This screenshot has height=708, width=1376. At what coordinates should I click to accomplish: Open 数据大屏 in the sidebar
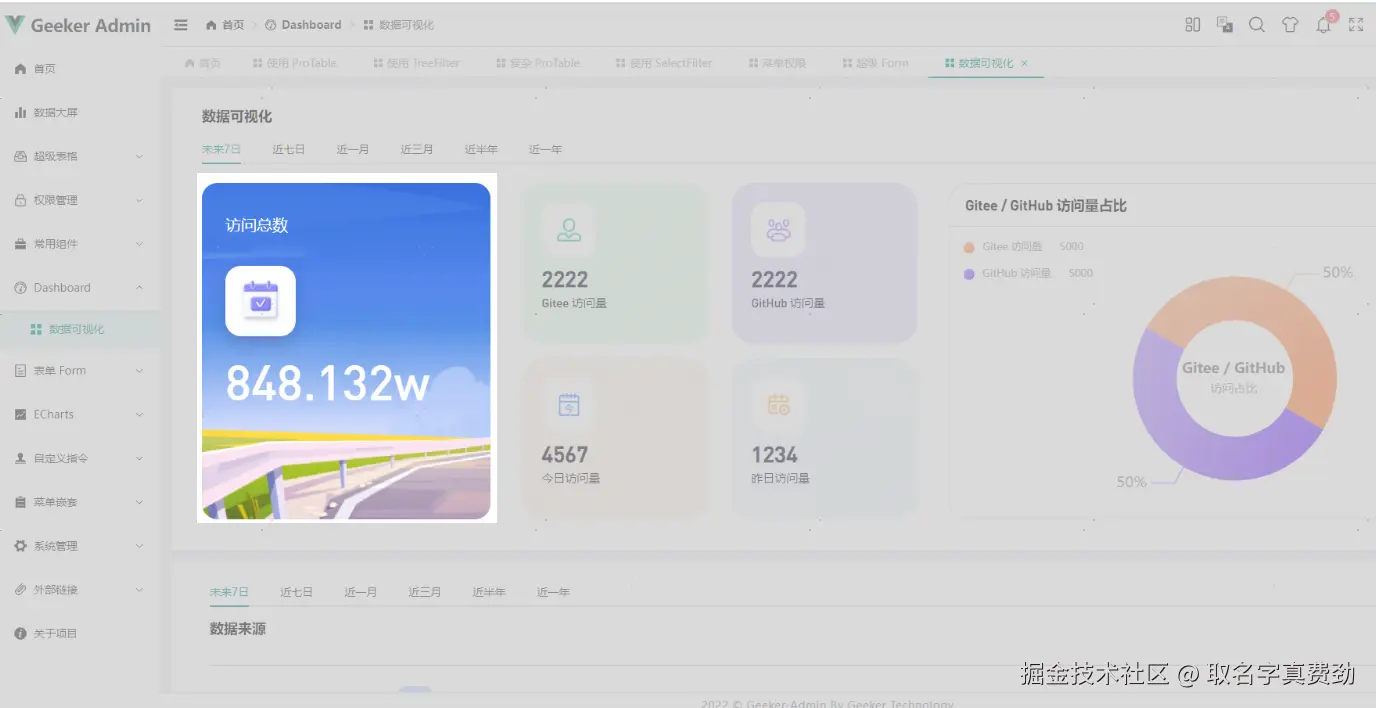(80, 113)
